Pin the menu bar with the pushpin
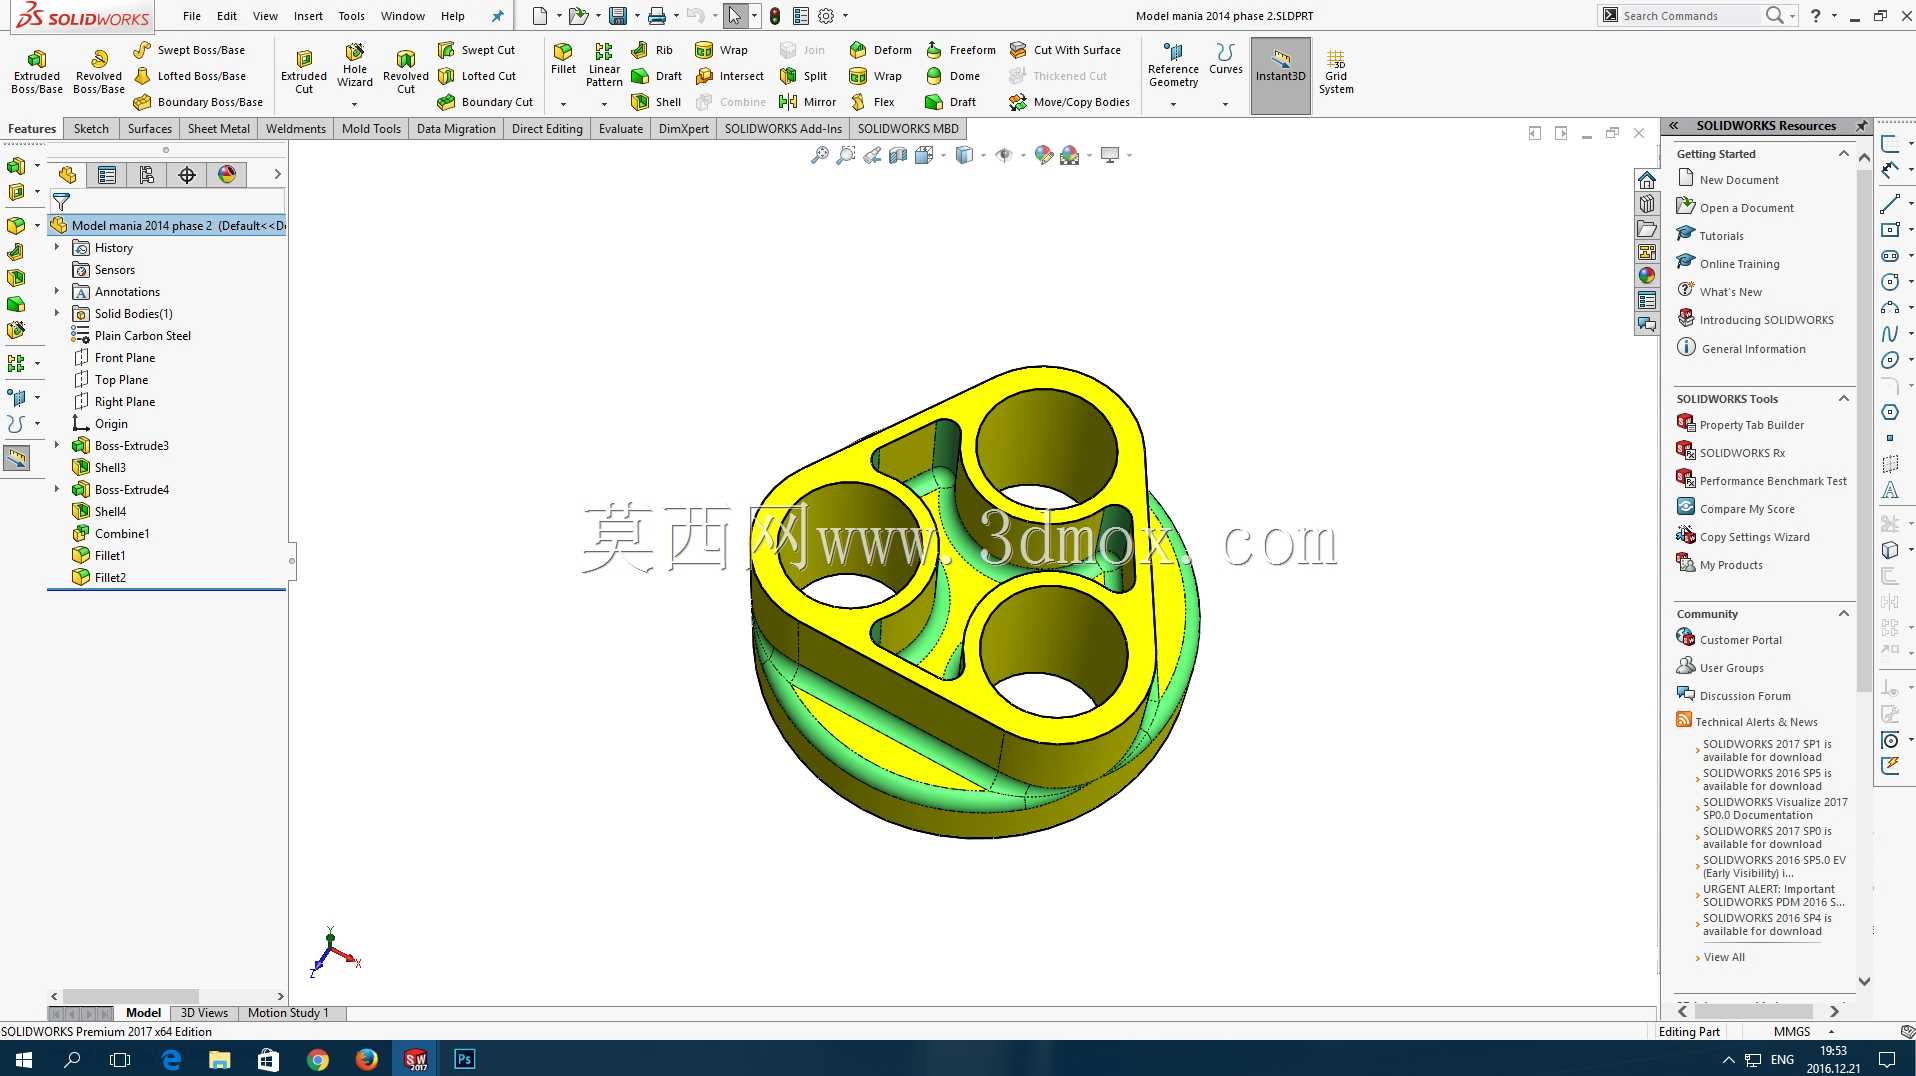Image resolution: width=1916 pixels, height=1076 pixels. click(x=497, y=16)
